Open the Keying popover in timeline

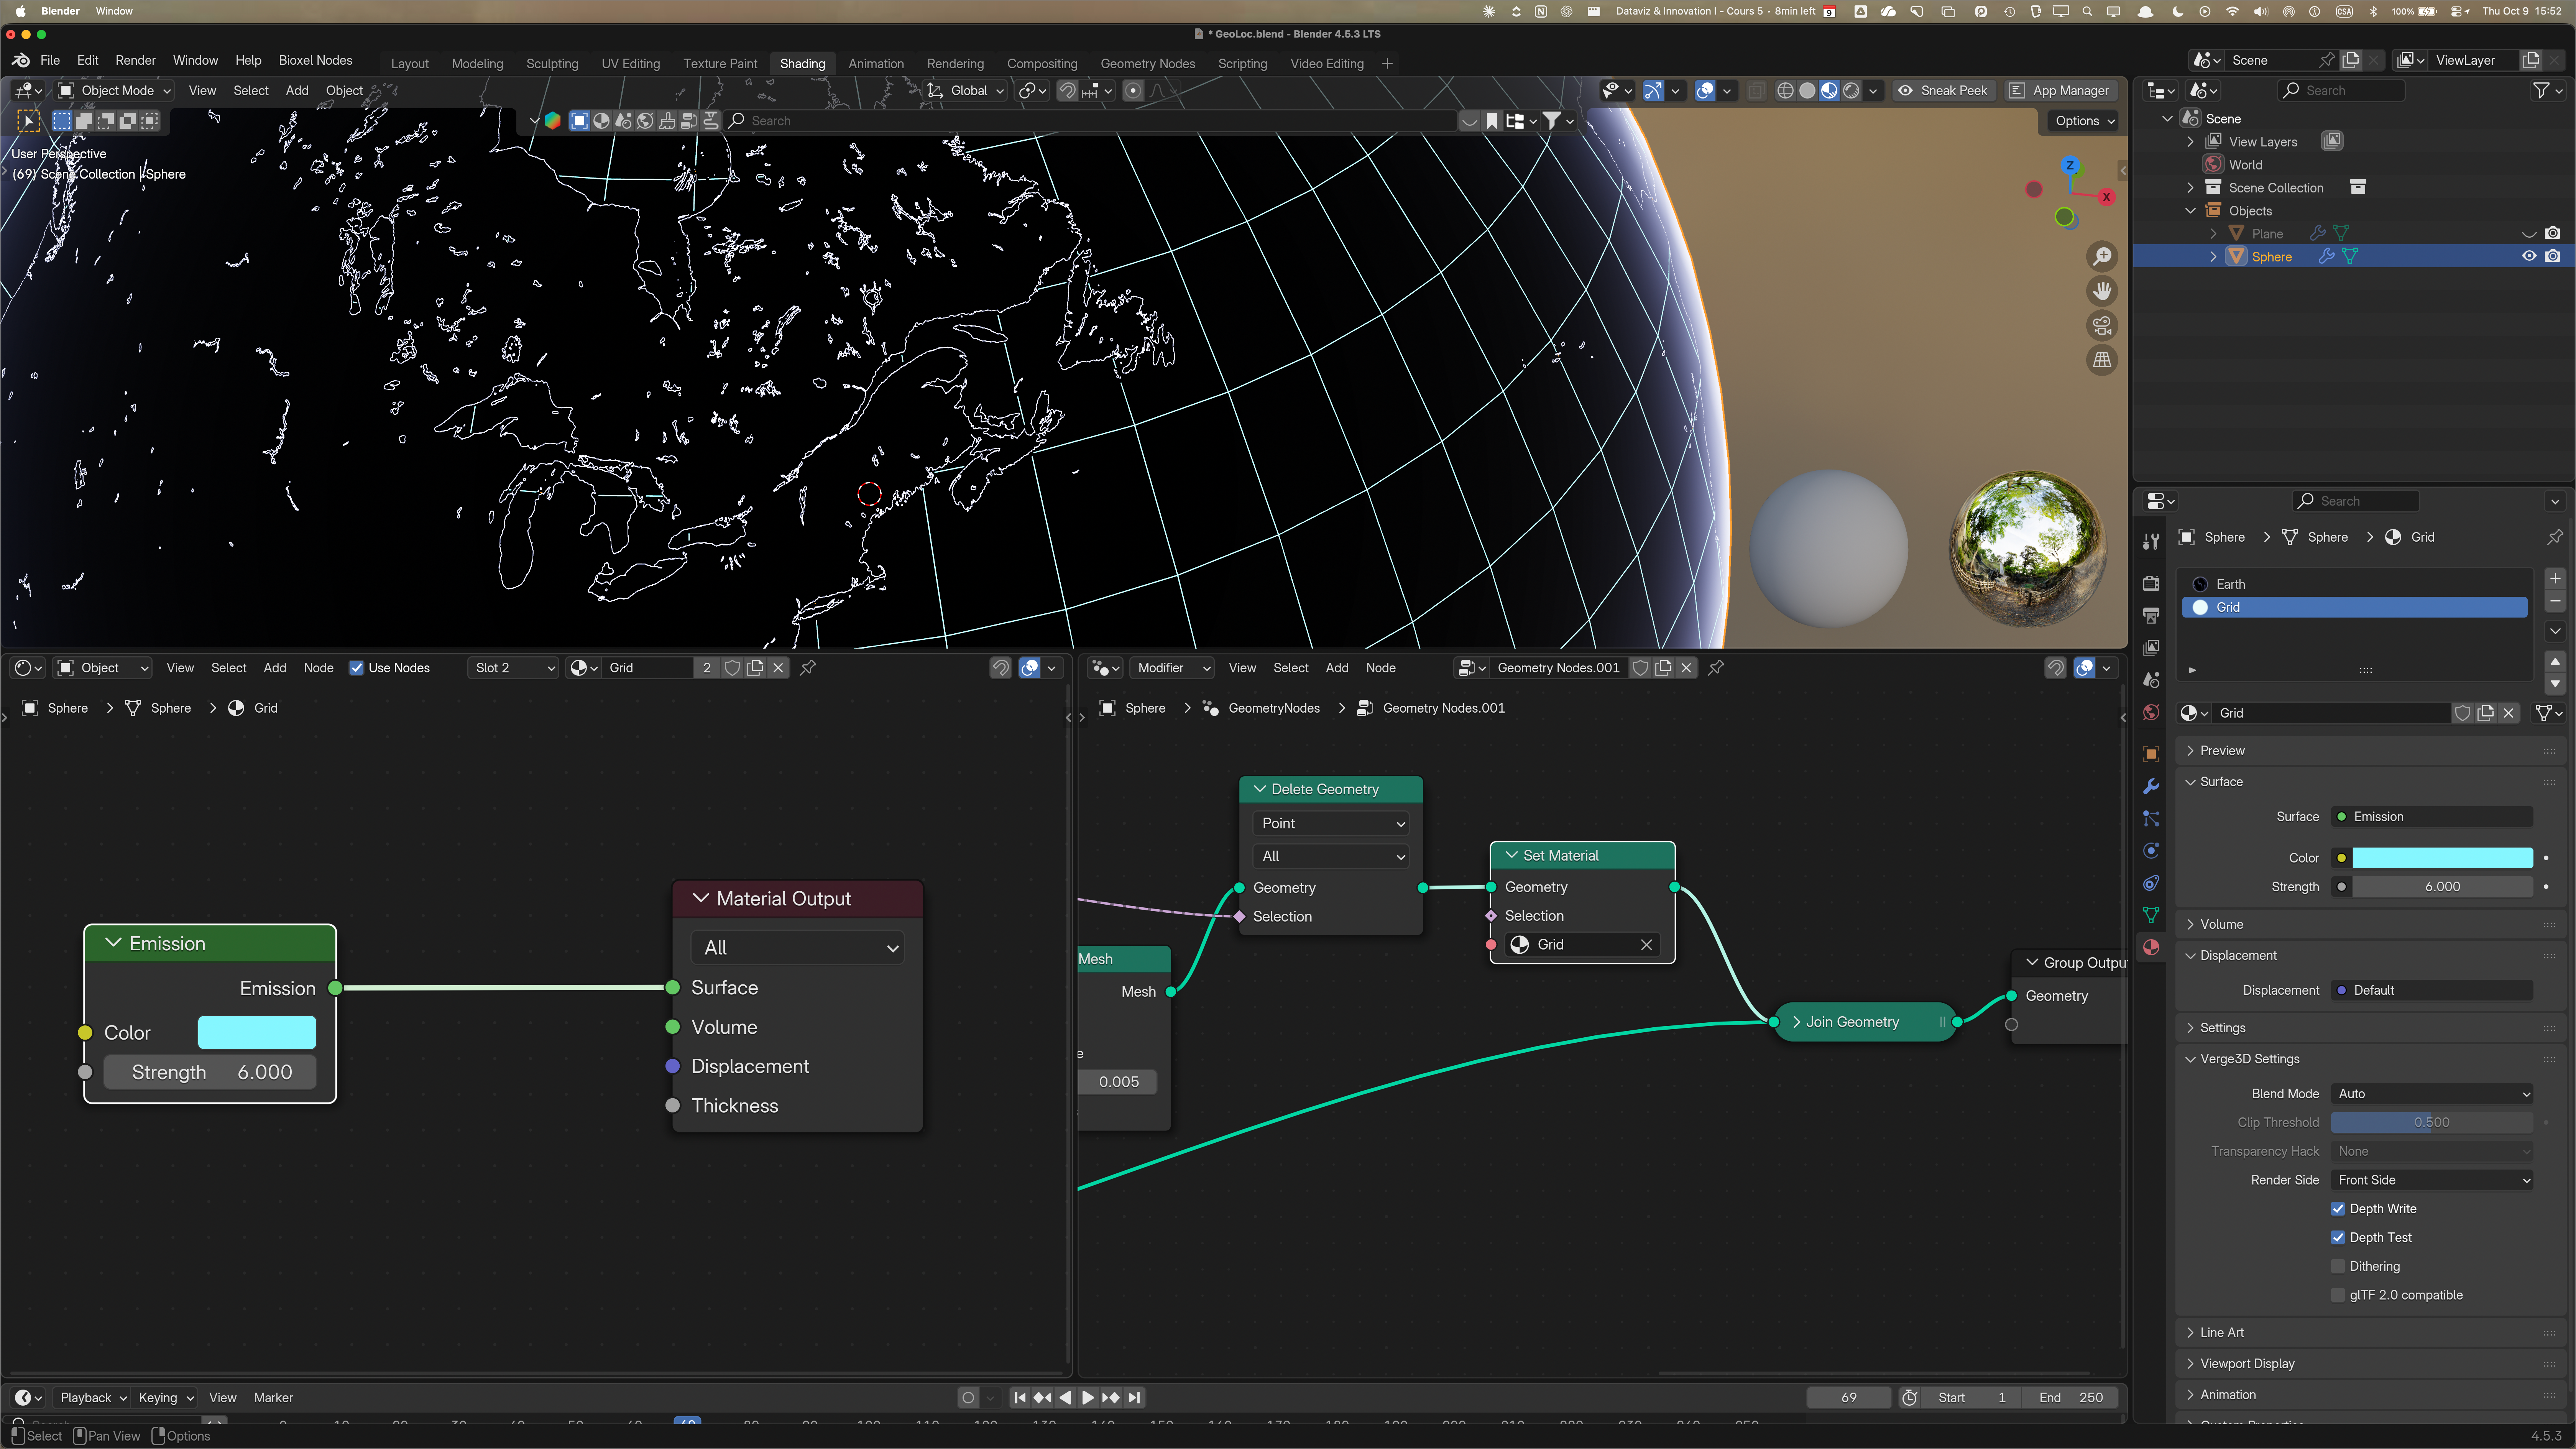pos(165,1398)
